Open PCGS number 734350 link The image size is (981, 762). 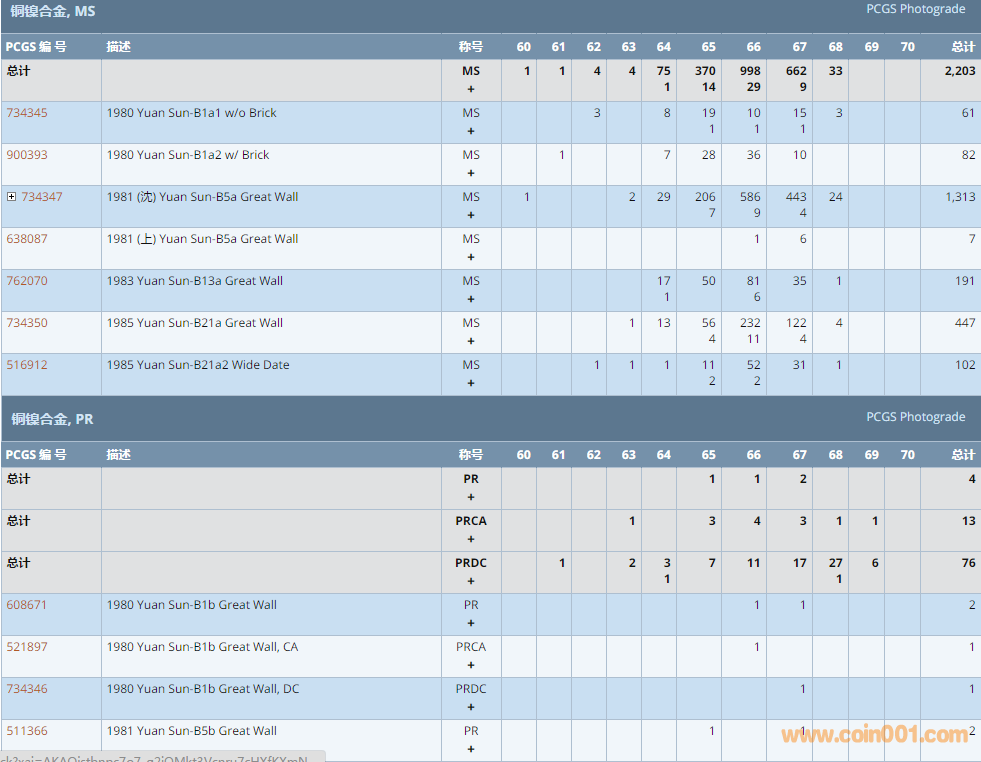tap(27, 323)
